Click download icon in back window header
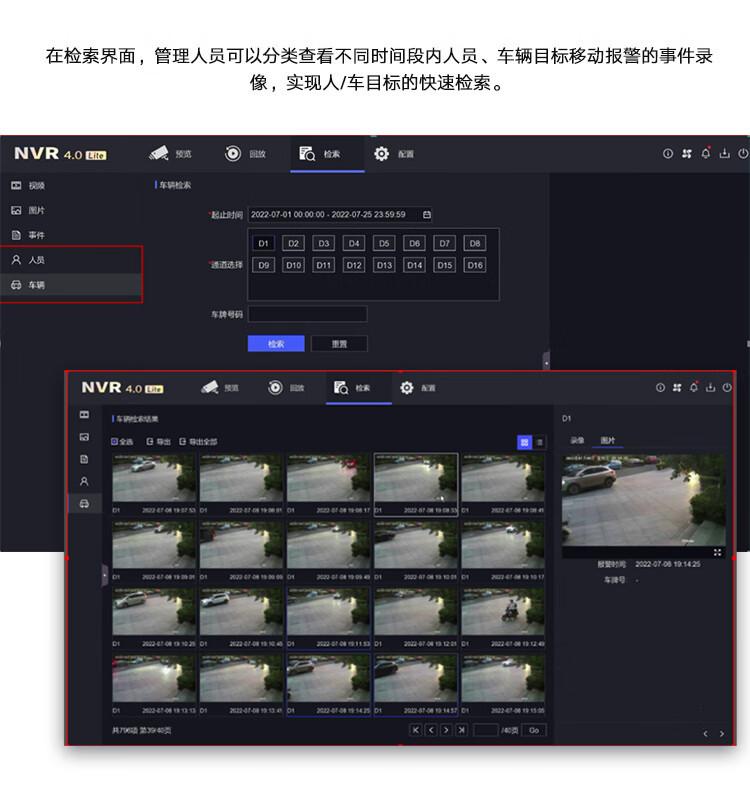Viewport: 750px width, 799px height. click(725, 153)
